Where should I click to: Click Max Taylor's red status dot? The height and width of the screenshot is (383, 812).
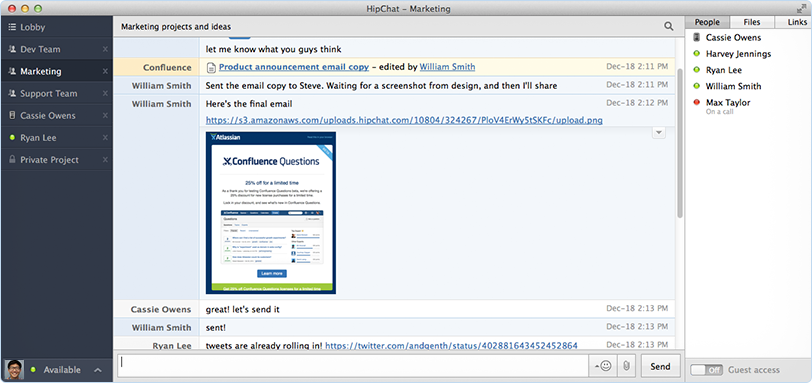697,102
